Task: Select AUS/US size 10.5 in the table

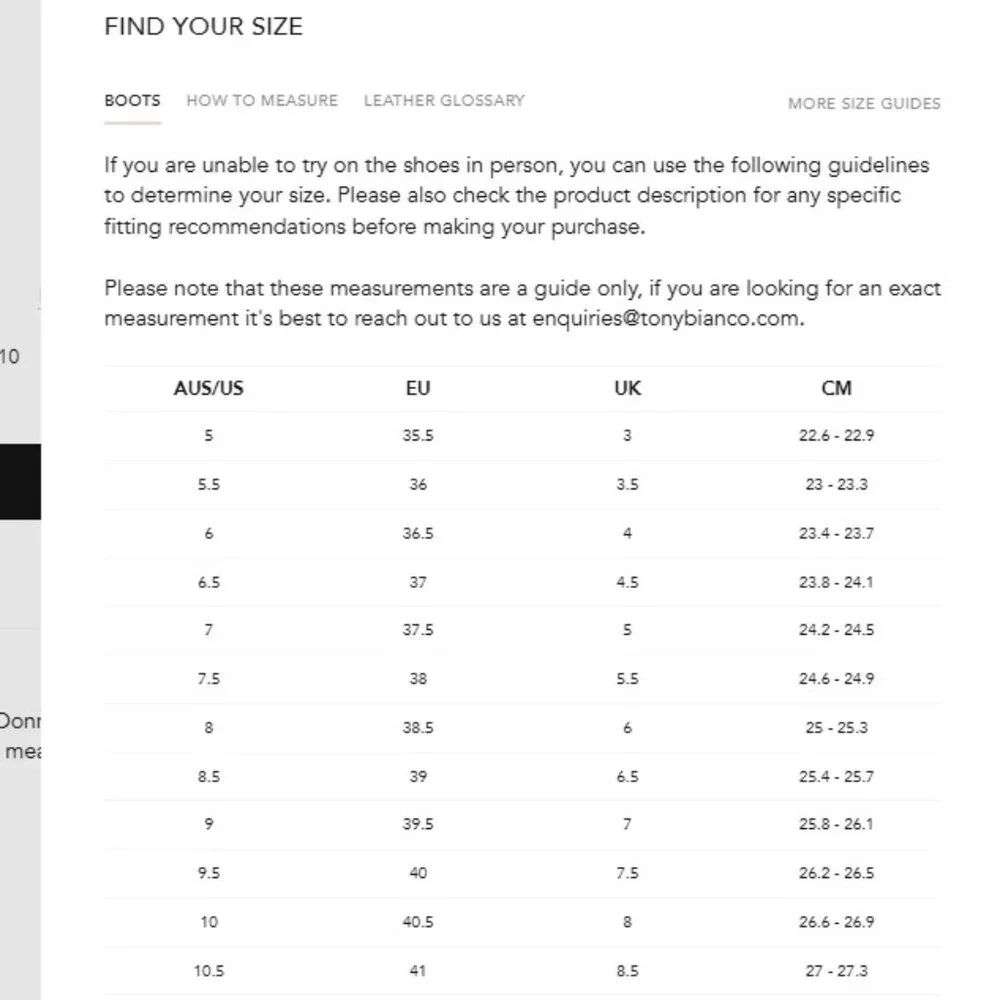Action: [208, 970]
